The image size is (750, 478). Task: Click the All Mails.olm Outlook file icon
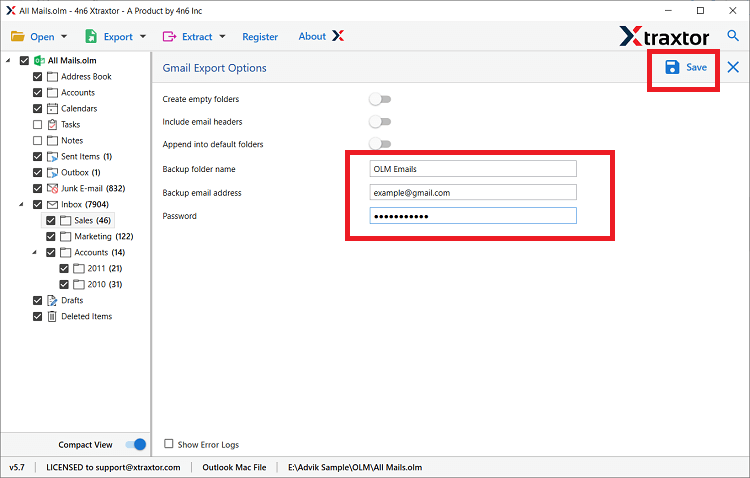(x=39, y=61)
